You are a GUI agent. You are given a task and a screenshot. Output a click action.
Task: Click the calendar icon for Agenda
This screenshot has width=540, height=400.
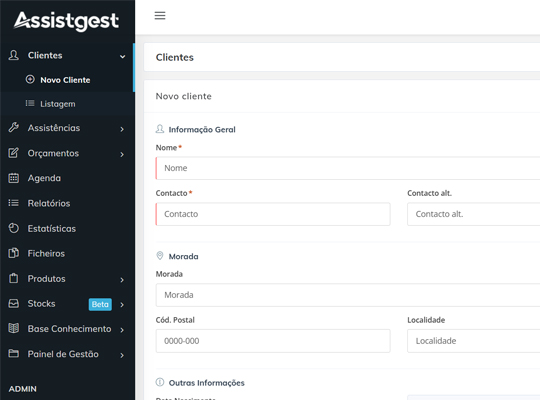[13, 178]
